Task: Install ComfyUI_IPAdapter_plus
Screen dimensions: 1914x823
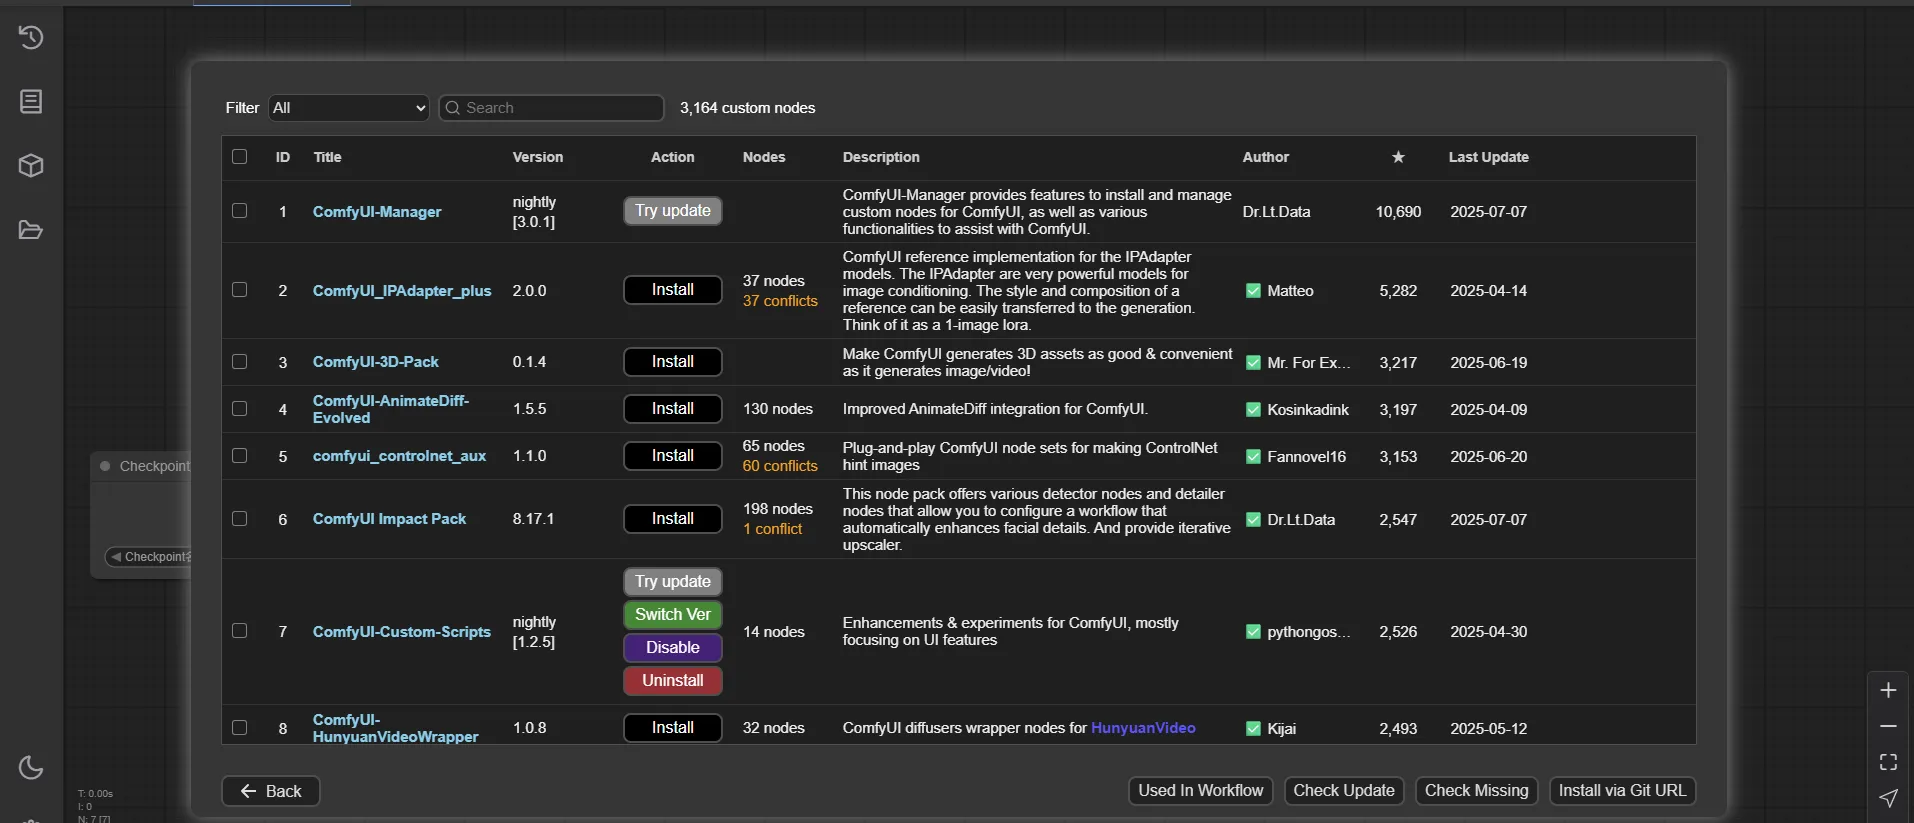Action: [x=673, y=290]
